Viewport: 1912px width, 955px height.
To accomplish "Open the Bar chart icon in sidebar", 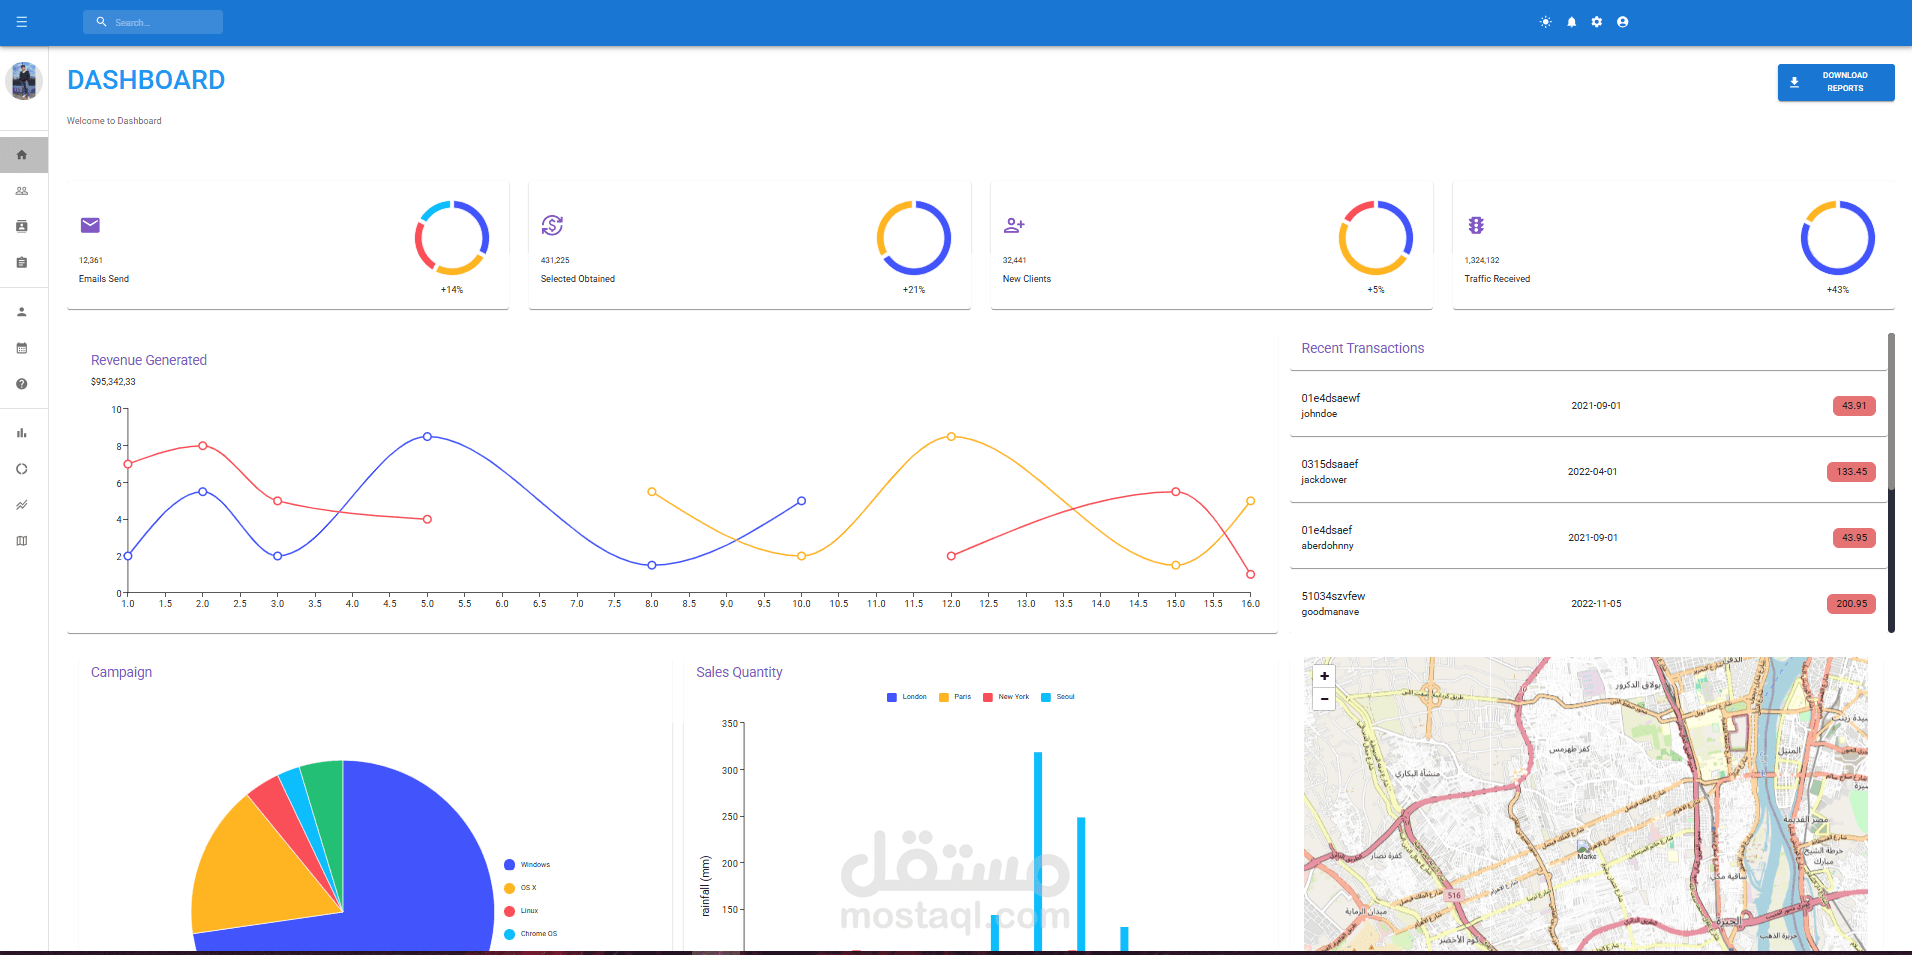I will (x=22, y=433).
